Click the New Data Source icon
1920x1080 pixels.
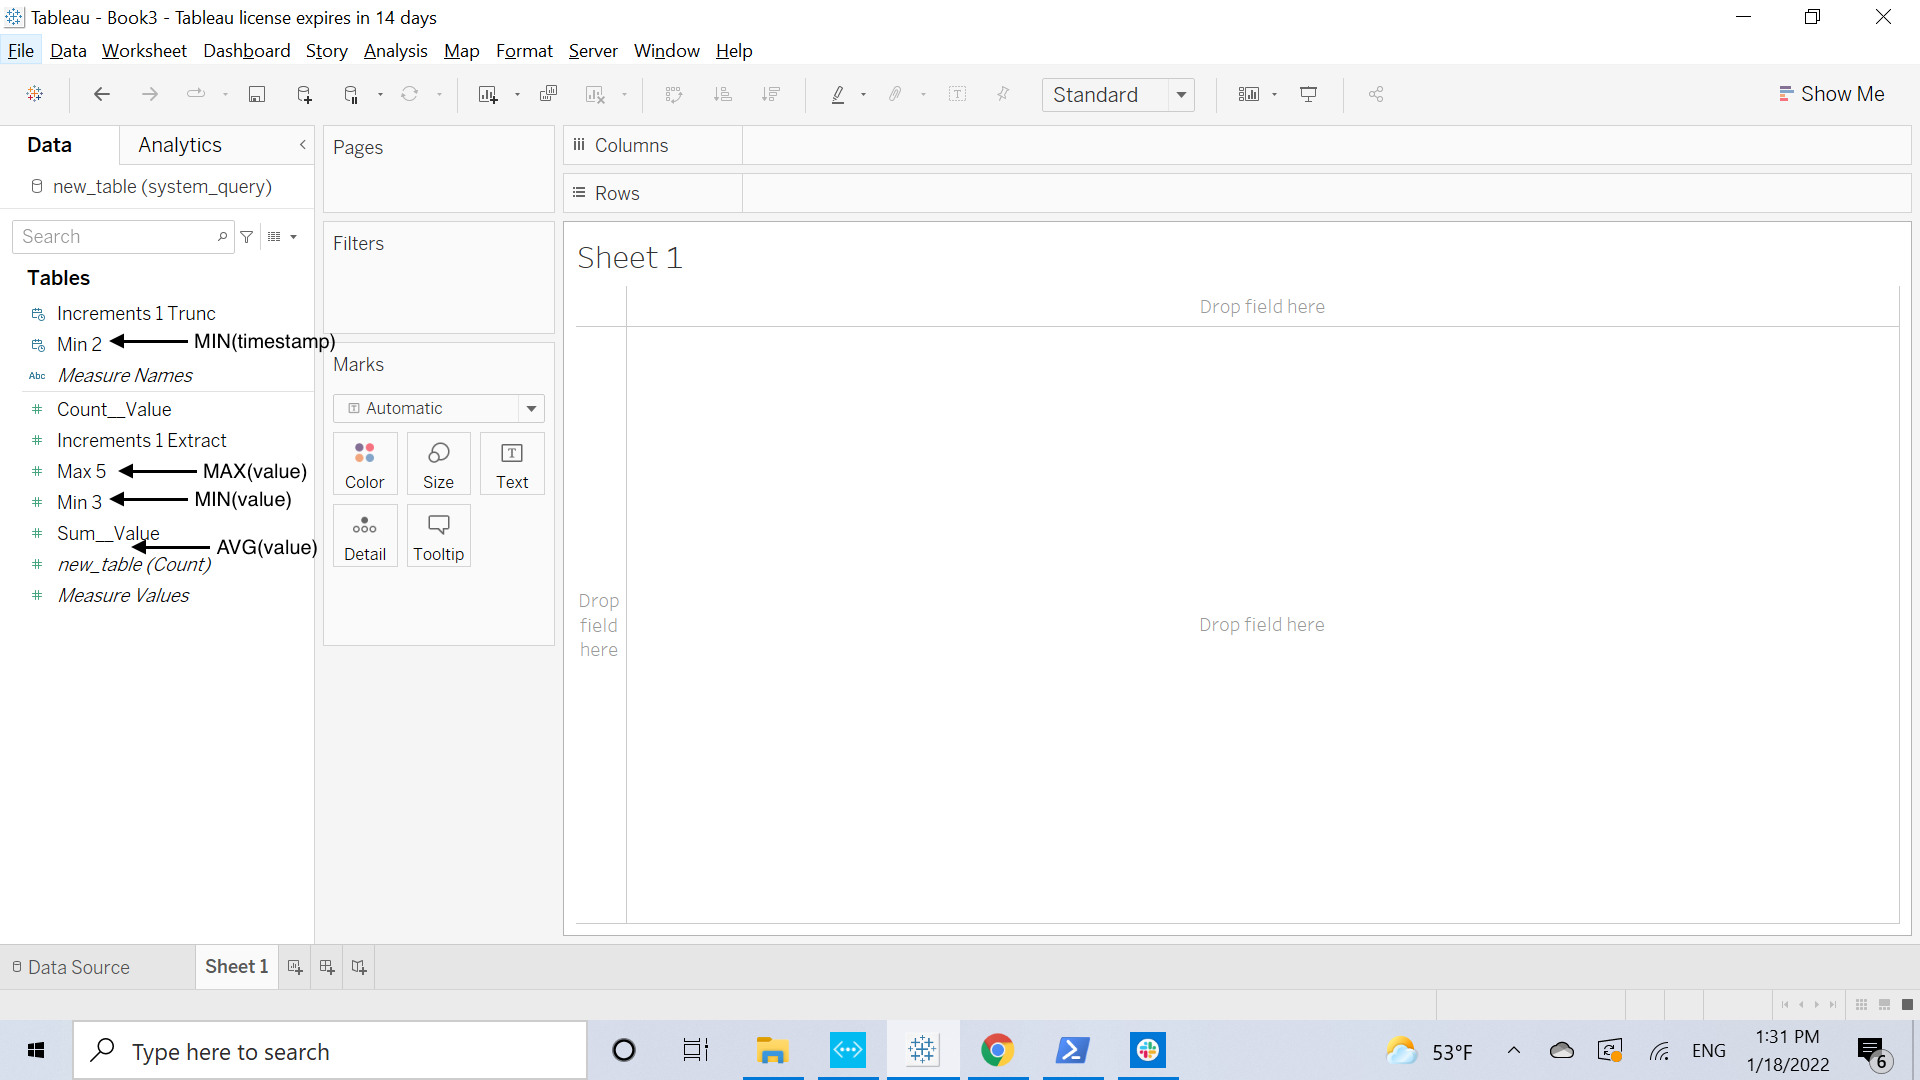pyautogui.click(x=305, y=94)
